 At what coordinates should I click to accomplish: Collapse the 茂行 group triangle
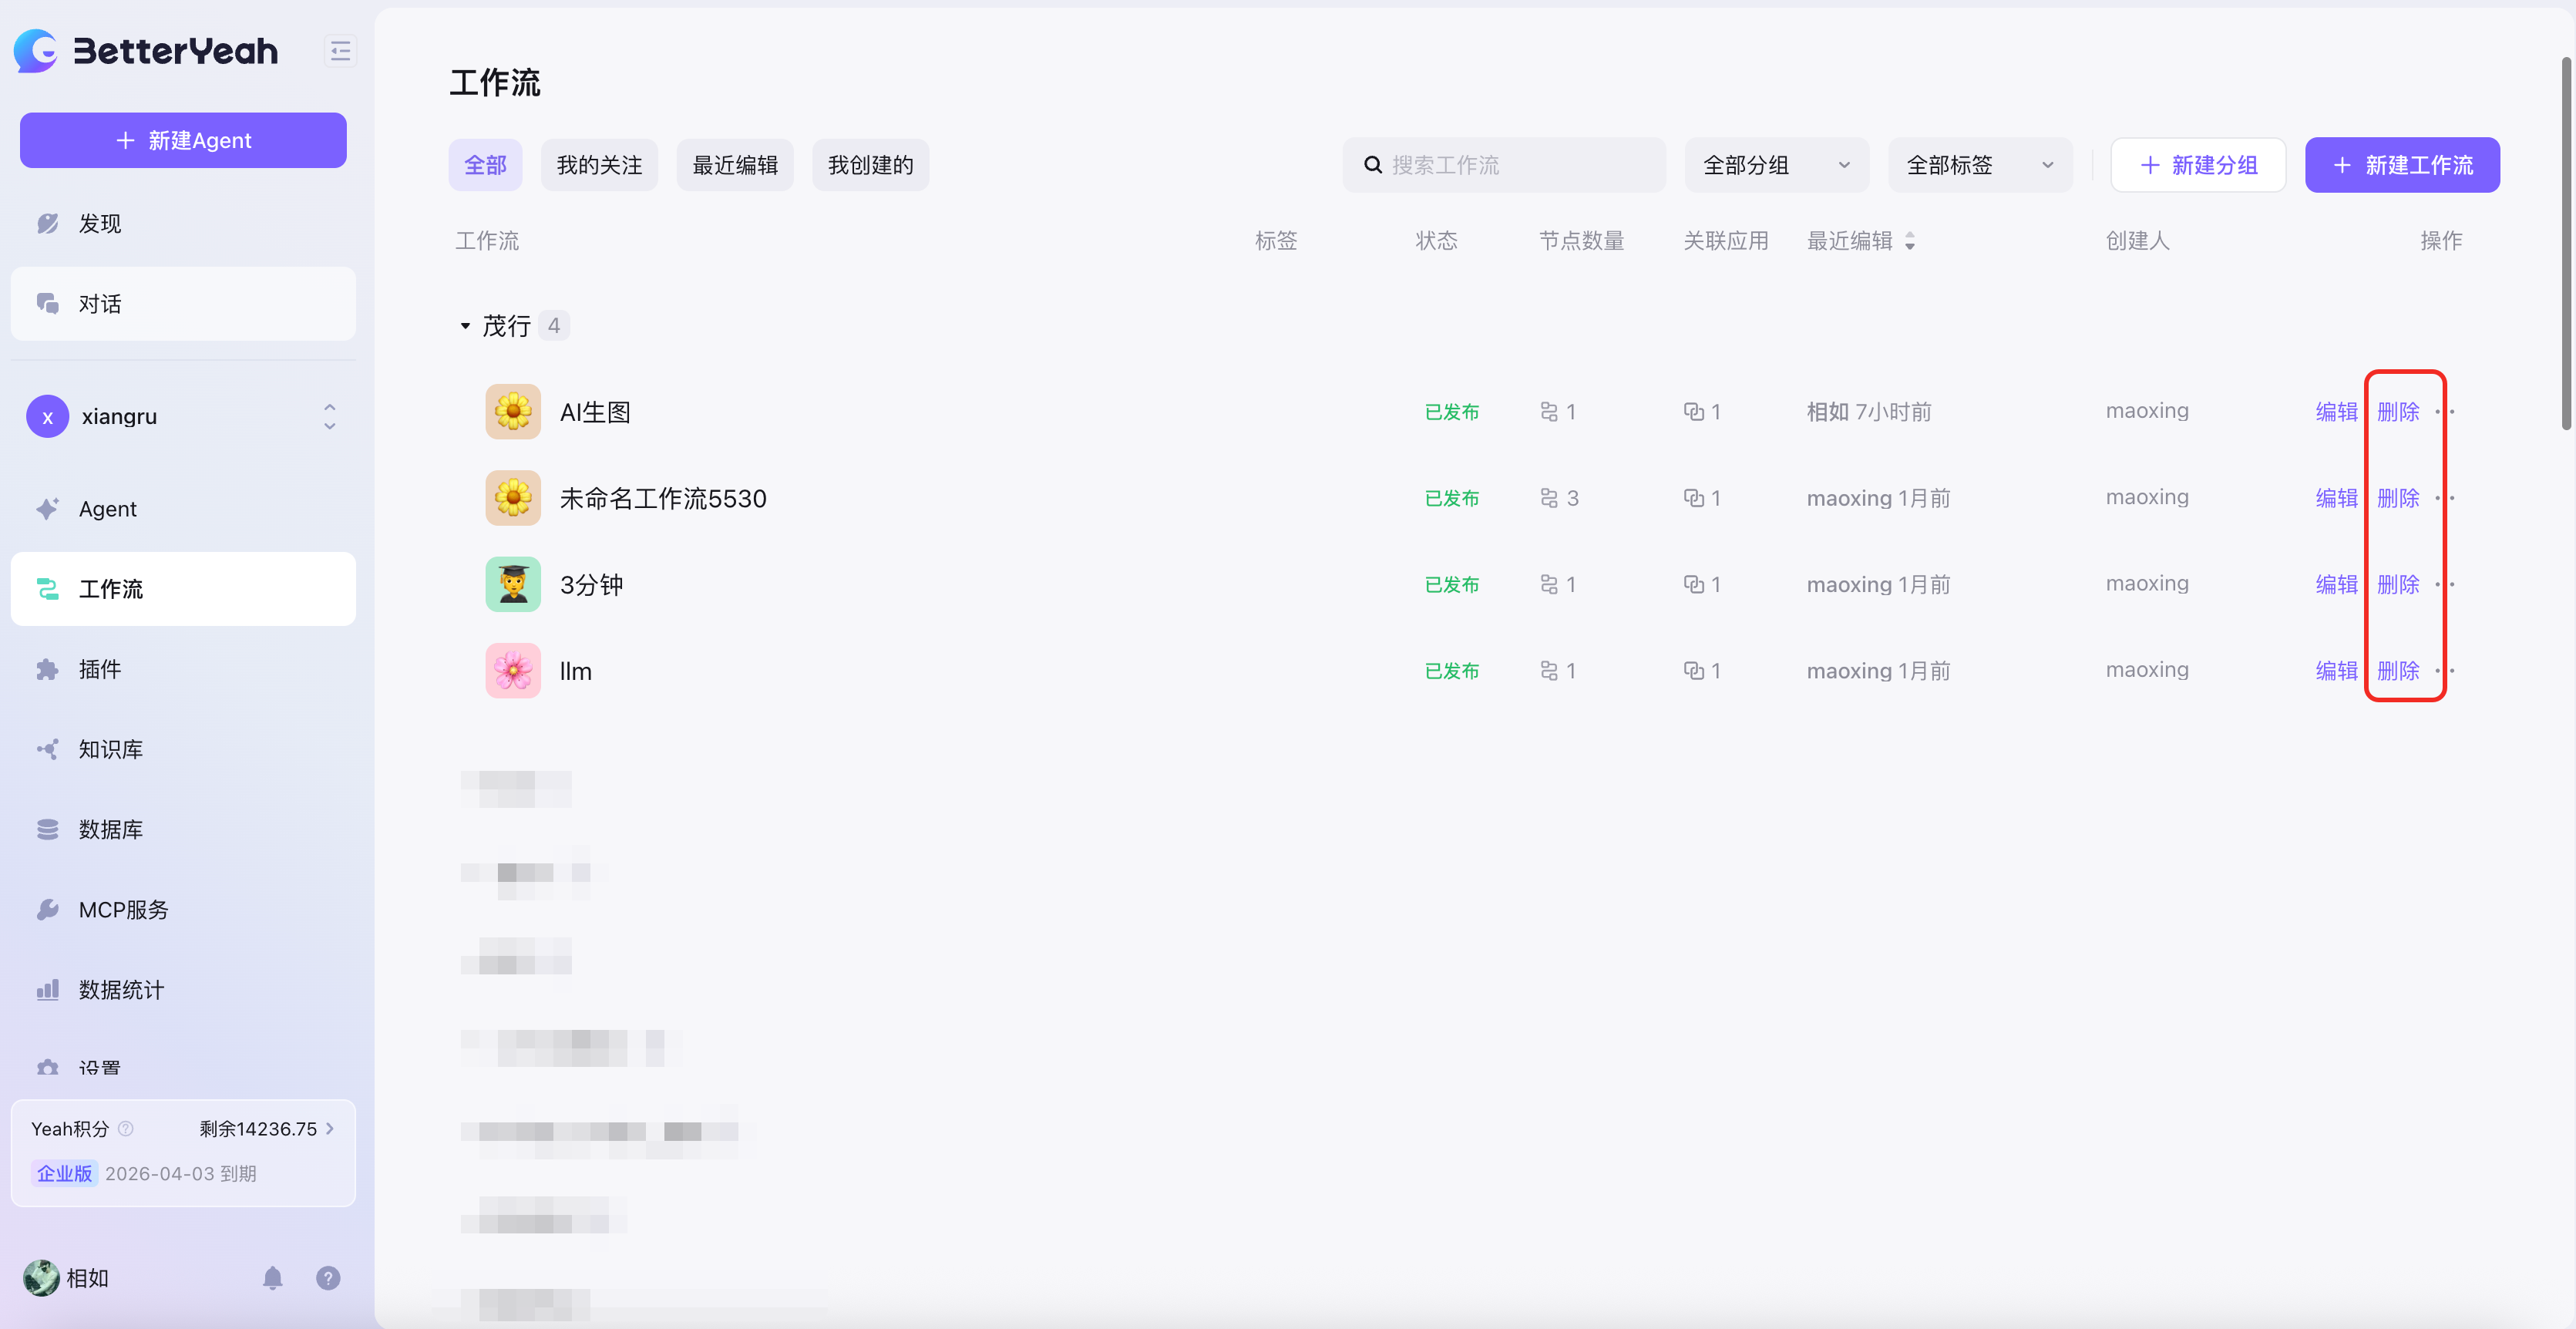[465, 326]
